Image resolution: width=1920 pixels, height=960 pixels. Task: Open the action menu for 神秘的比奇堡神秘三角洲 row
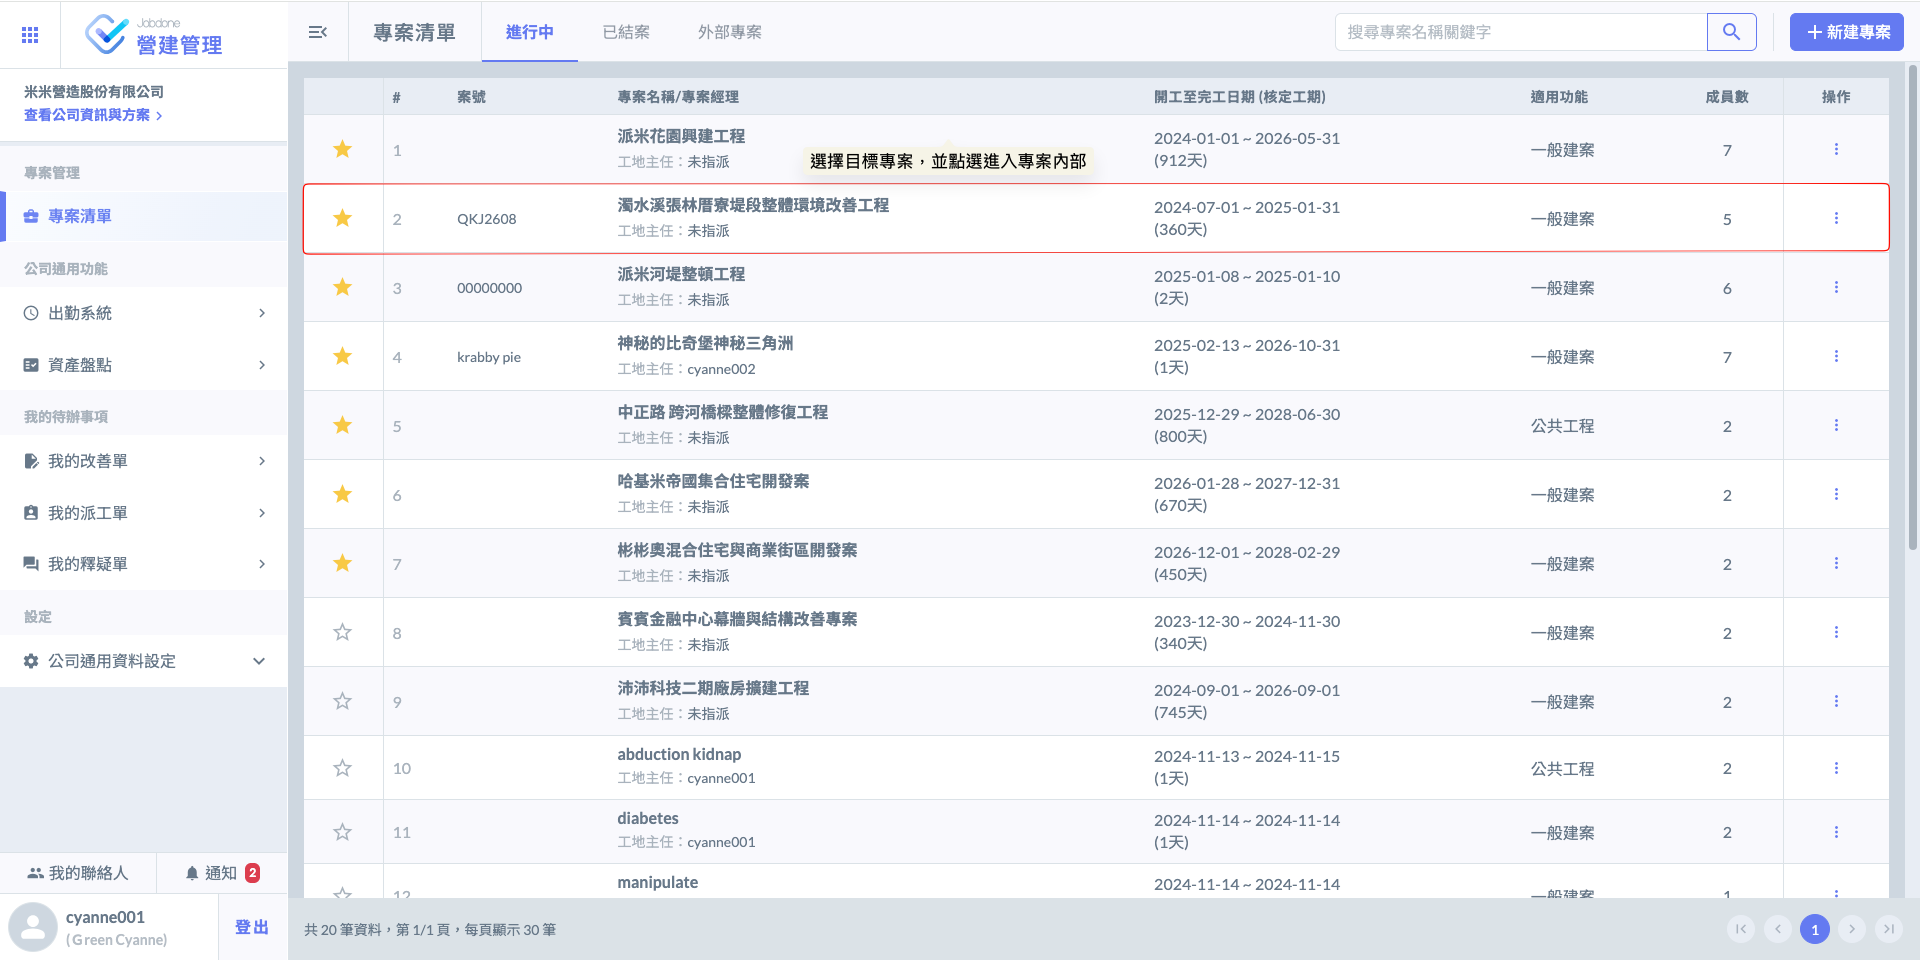click(1835, 357)
